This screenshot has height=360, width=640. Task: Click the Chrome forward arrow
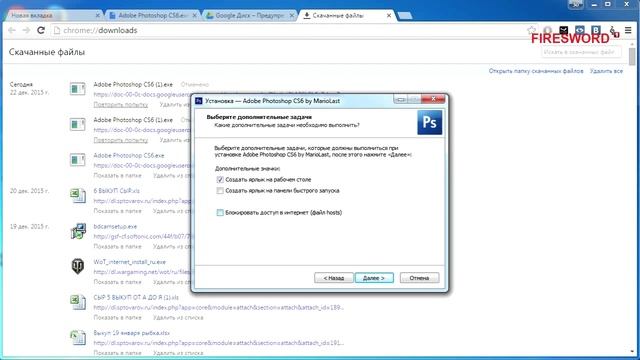pos(26,30)
